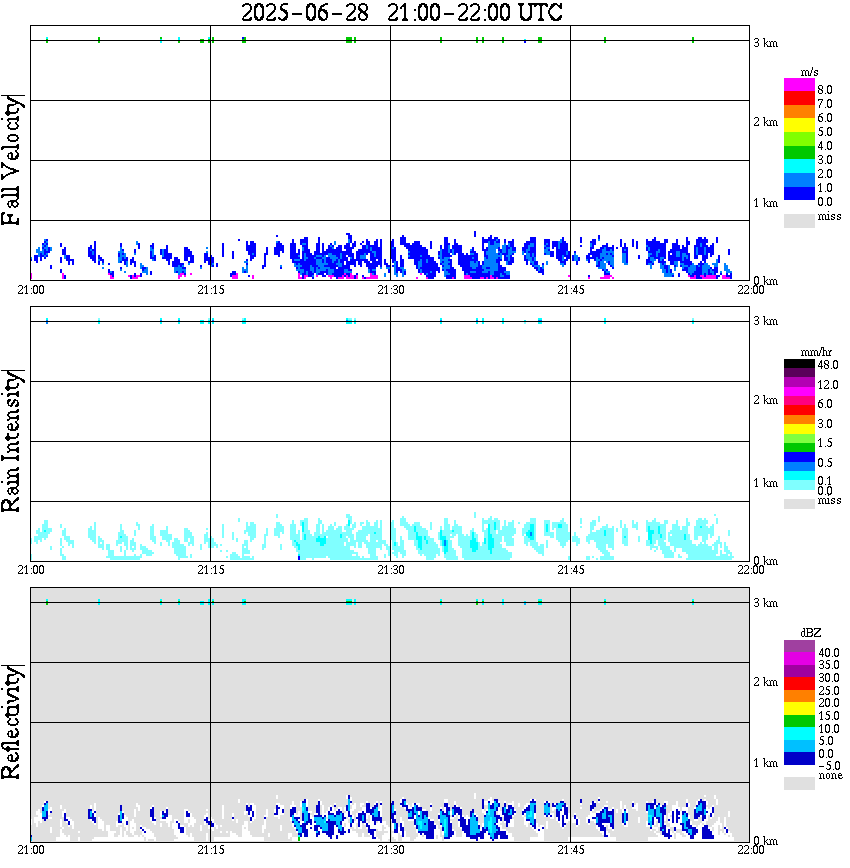
Task: Click the 21:30 label under Fall Velocity panel
Action: (391, 290)
